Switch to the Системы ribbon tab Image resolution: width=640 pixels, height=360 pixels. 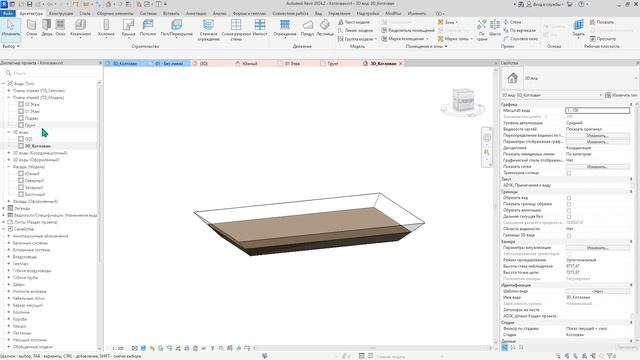coord(148,13)
